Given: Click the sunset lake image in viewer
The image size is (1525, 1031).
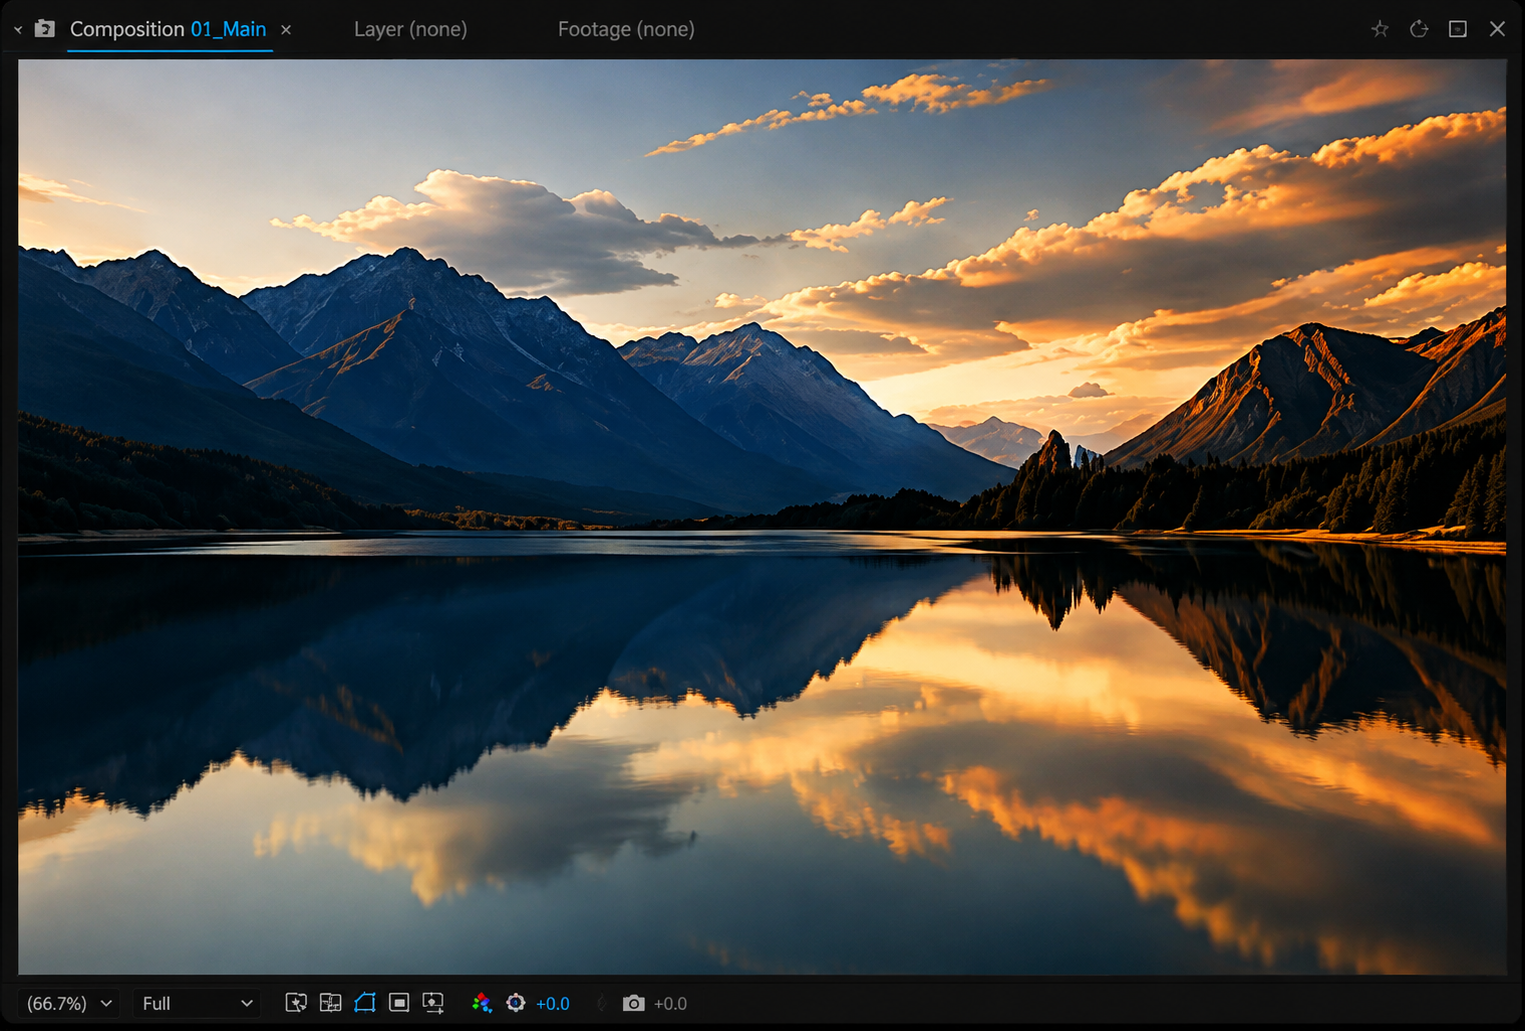Looking at the screenshot, I should tap(762, 517).
